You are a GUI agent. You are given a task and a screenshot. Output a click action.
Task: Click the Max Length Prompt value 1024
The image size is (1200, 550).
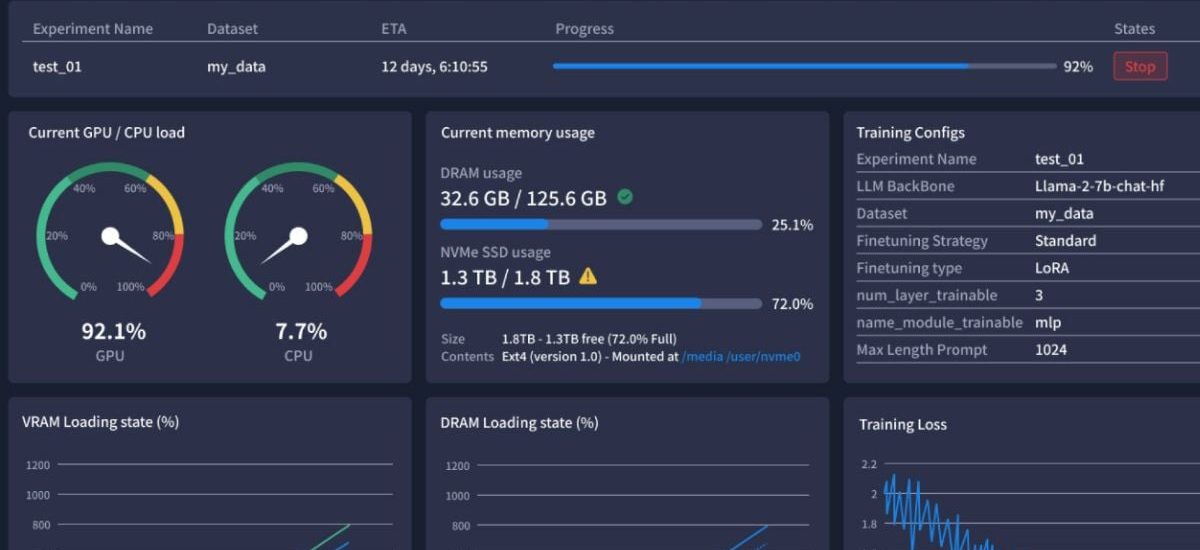point(1051,350)
